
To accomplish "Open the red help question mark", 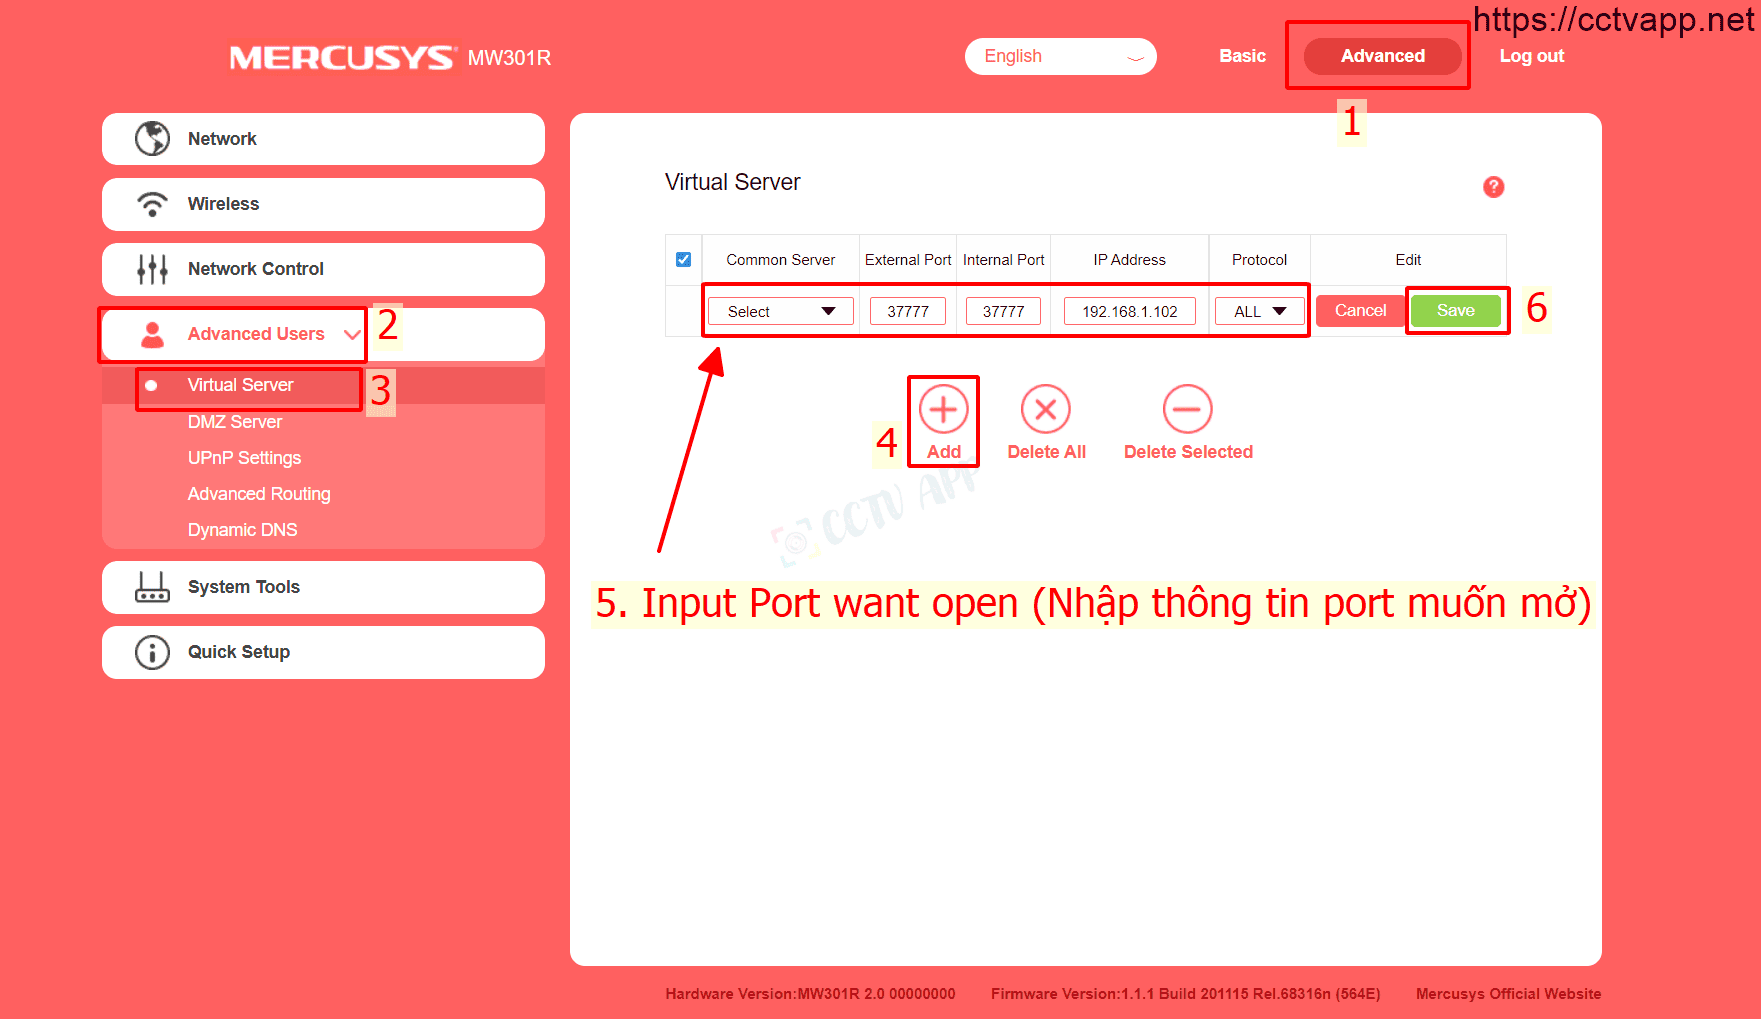I will 1493,187.
